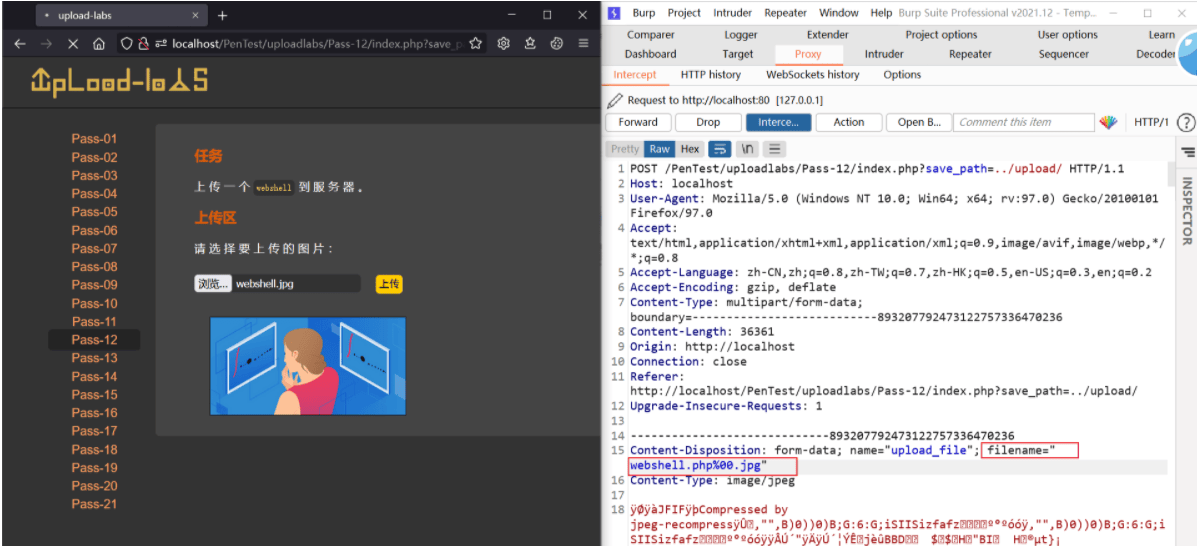
Task: Expand the Inspector panel
Action: click(1187, 211)
